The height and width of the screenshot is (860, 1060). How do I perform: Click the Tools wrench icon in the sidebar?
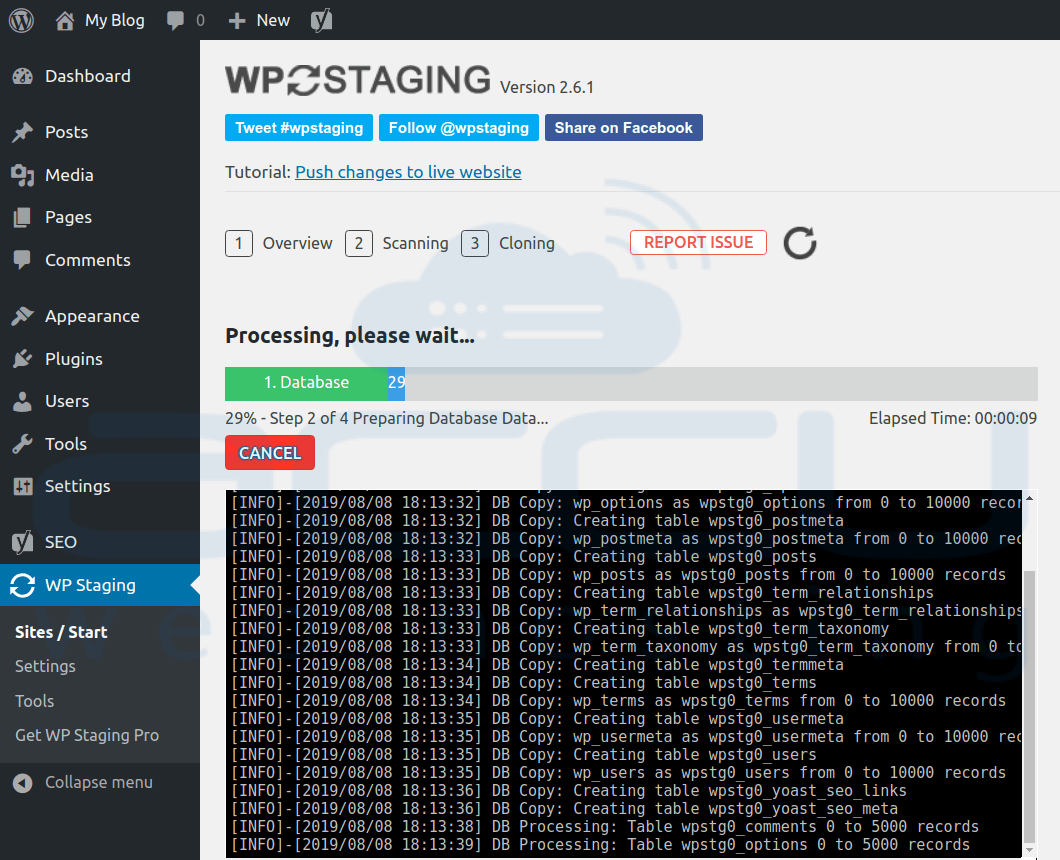[x=23, y=443]
